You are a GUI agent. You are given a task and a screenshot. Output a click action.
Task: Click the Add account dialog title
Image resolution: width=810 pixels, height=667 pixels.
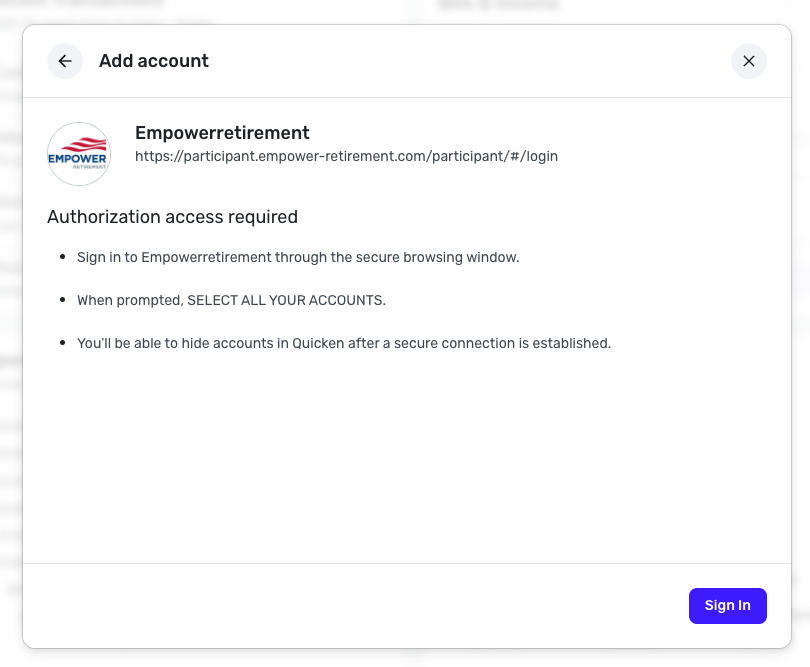pyautogui.click(x=154, y=61)
